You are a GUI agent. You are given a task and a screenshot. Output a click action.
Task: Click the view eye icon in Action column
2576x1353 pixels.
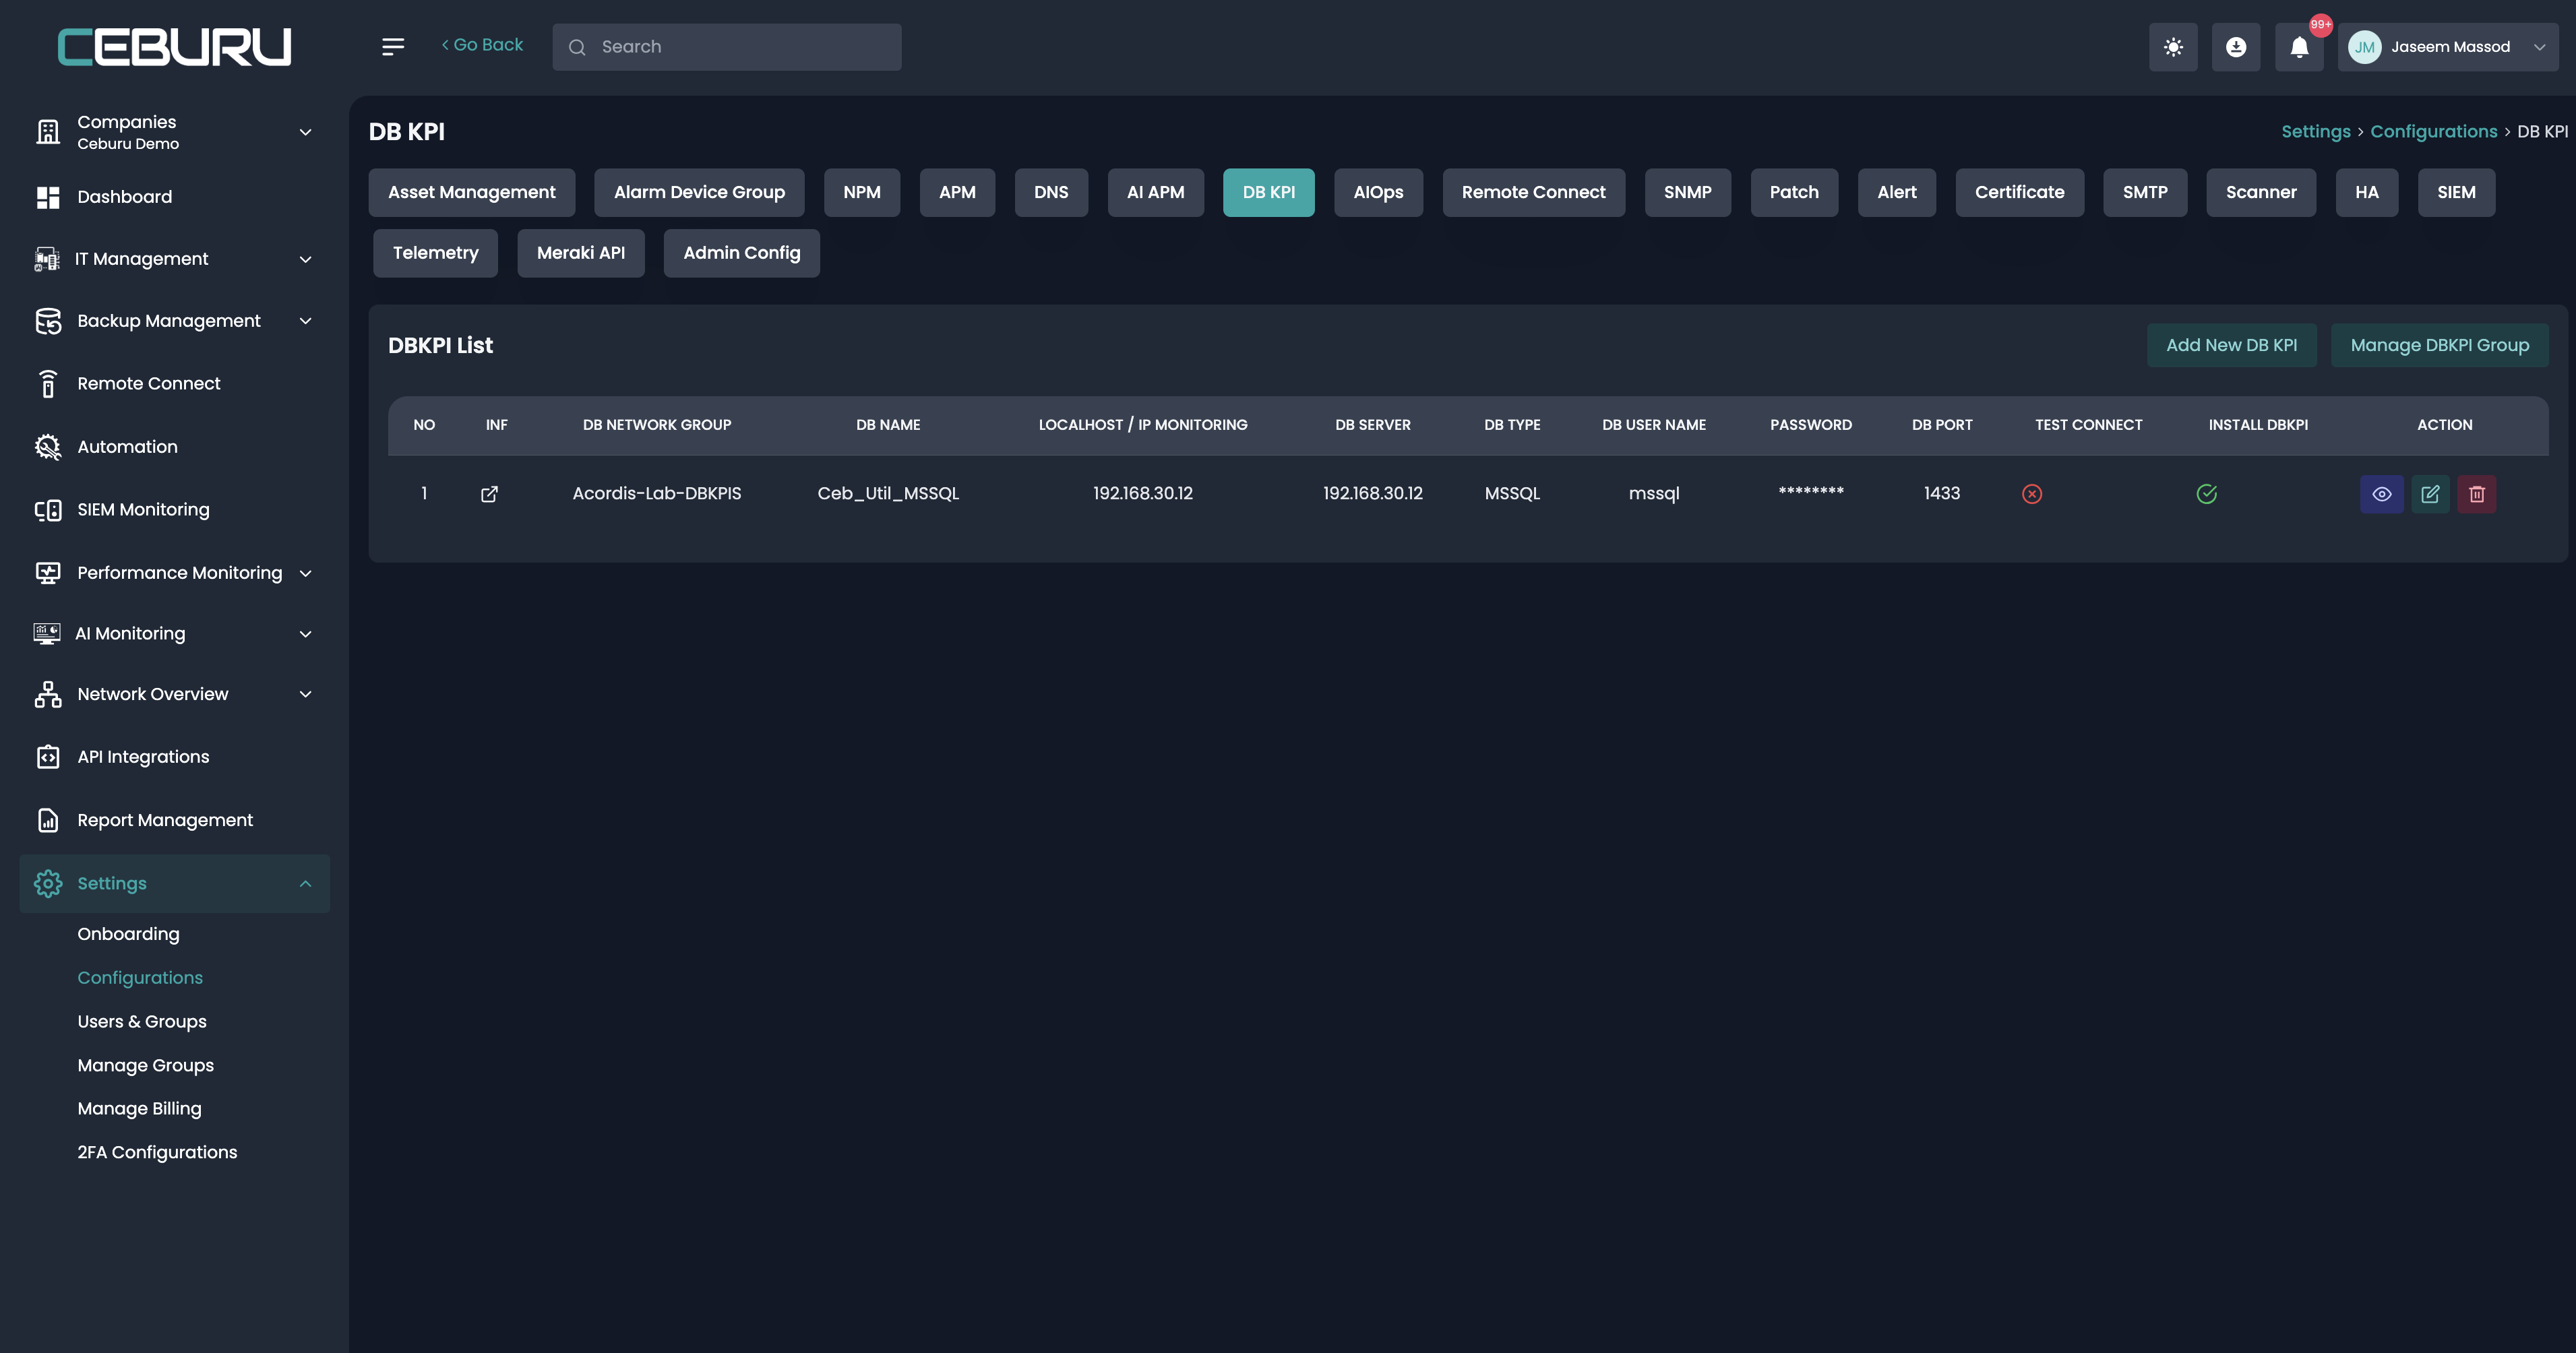(2381, 494)
